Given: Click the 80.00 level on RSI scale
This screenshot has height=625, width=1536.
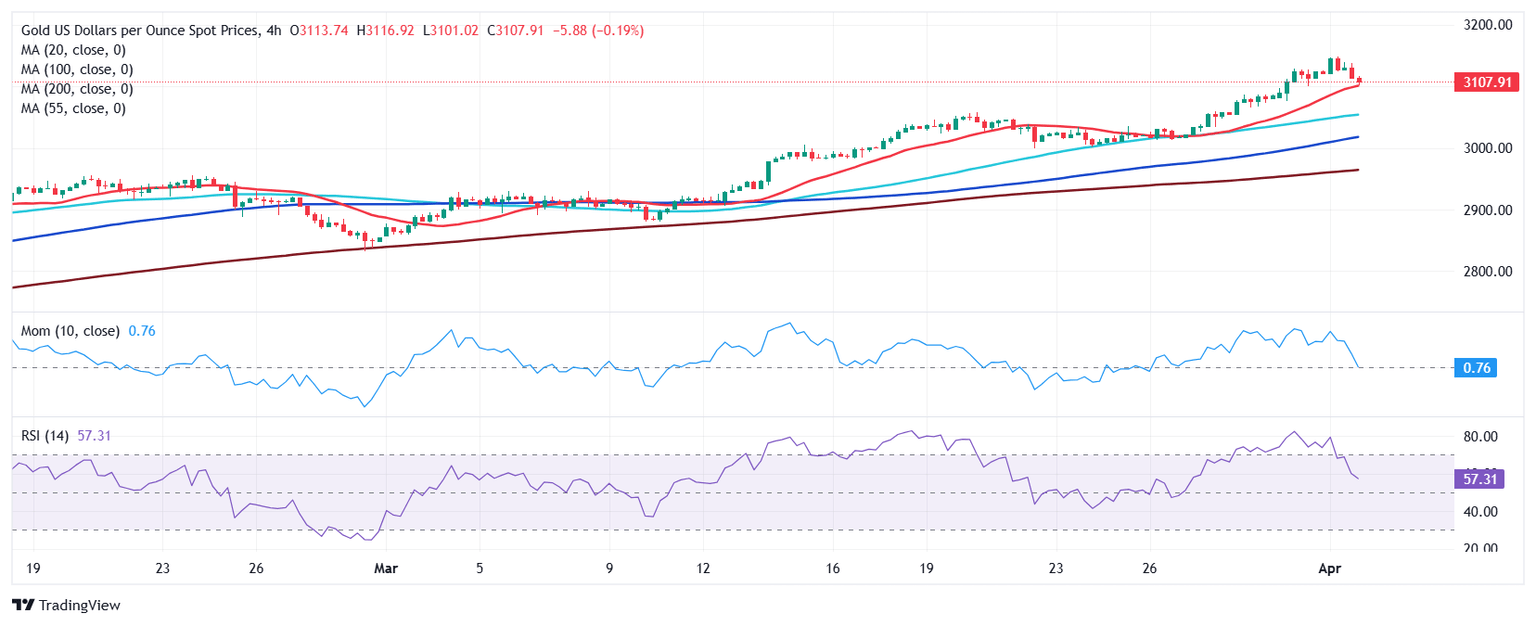Looking at the screenshot, I should [x=1481, y=437].
